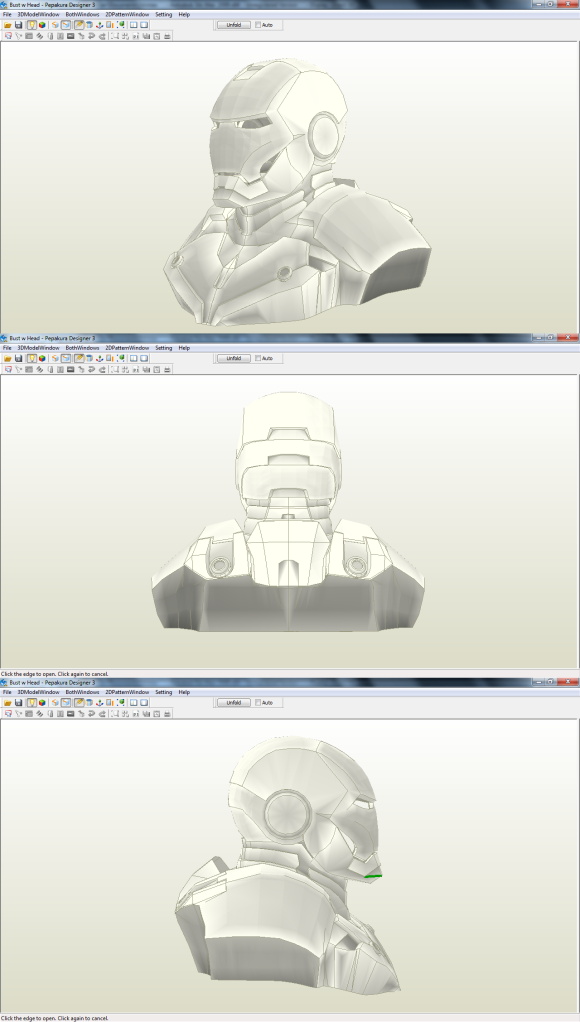Open Setting menu in middle window

click(x=164, y=348)
